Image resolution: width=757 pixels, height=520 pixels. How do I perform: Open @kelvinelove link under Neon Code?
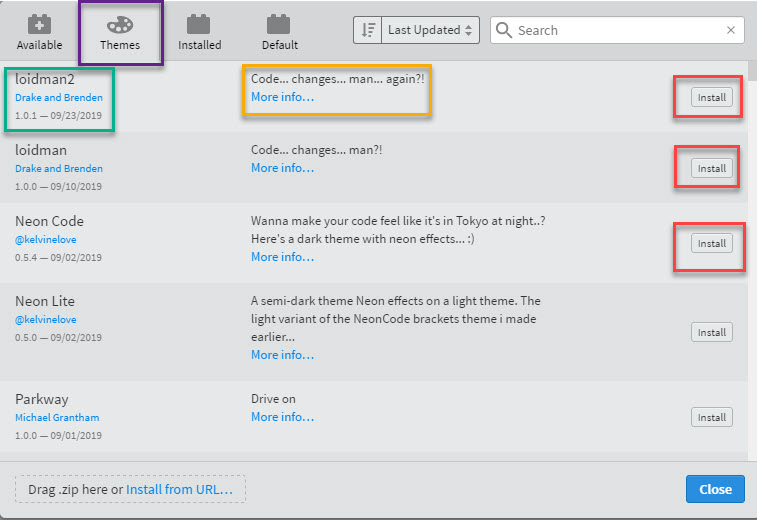pos(46,239)
